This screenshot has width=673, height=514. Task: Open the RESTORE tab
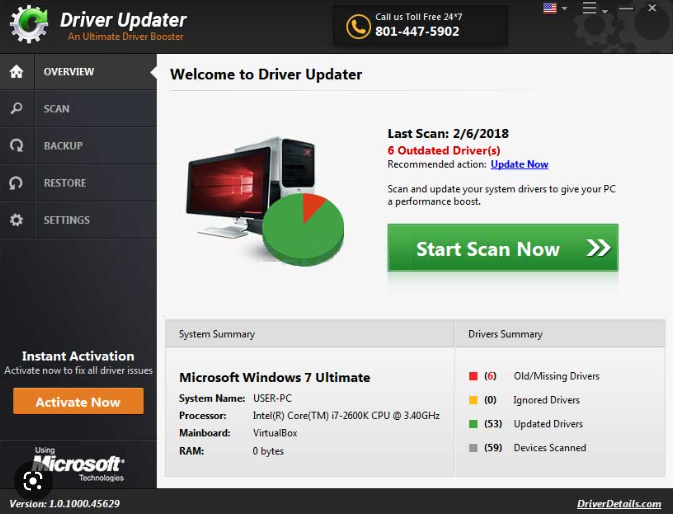79,183
